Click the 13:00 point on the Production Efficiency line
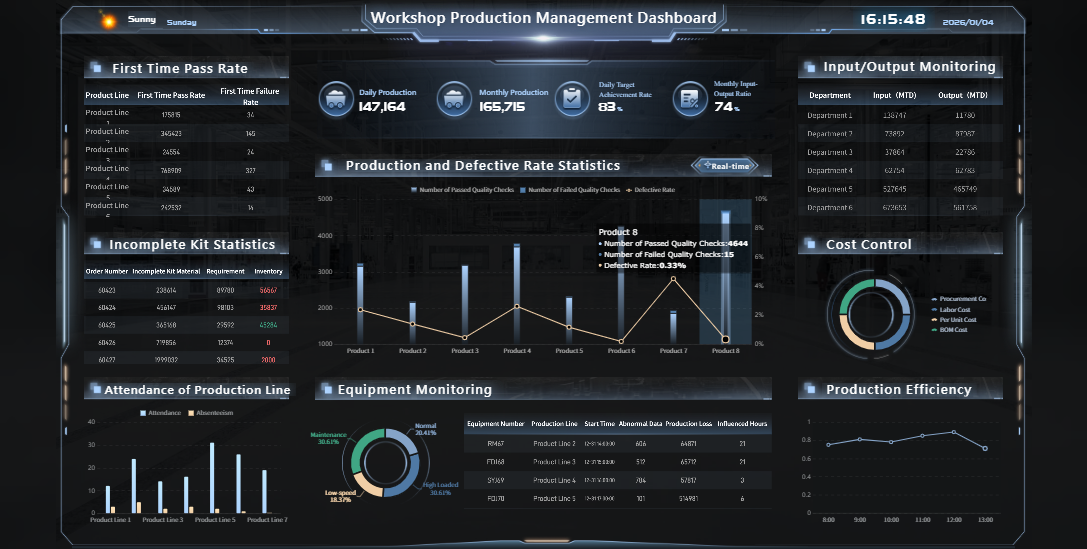The width and height of the screenshot is (1087, 549). pyautogui.click(x=985, y=448)
